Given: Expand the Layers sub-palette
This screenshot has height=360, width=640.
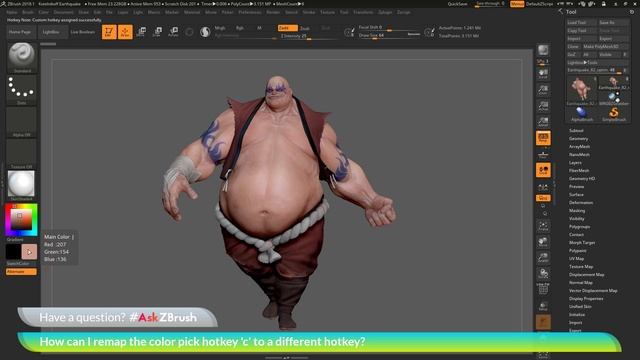Looking at the screenshot, I should 575,162.
